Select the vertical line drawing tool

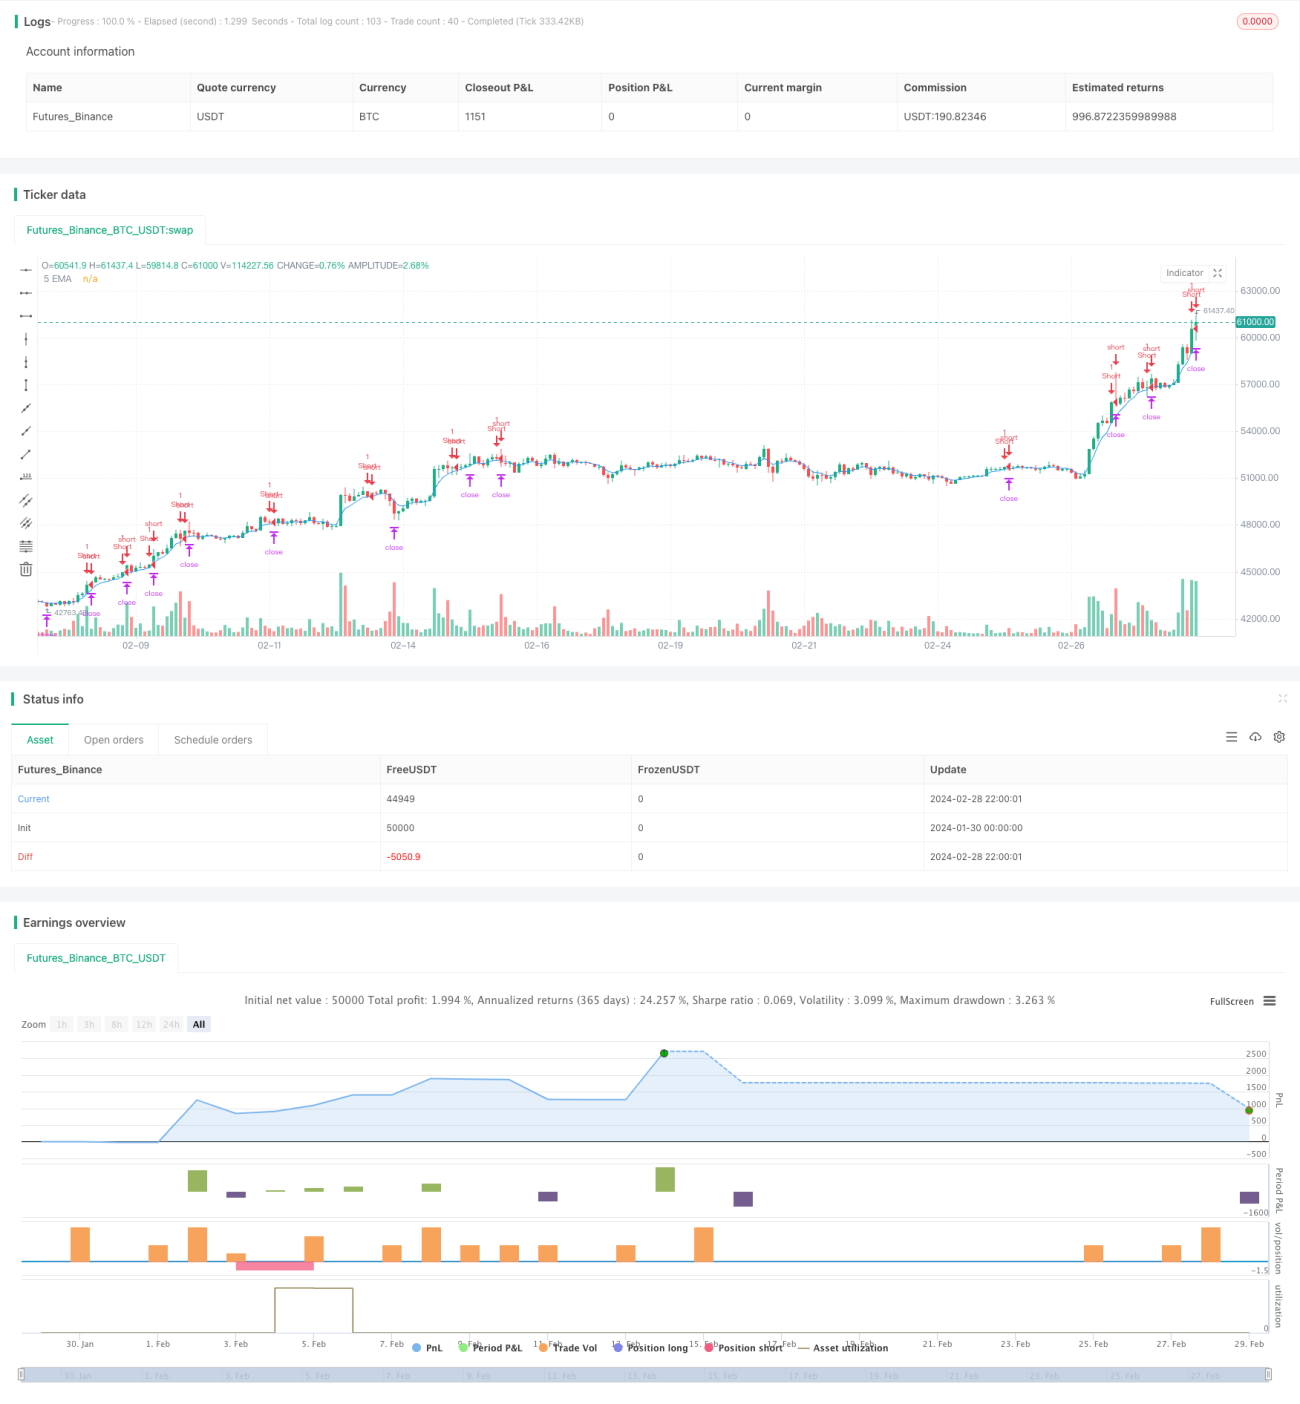26,339
